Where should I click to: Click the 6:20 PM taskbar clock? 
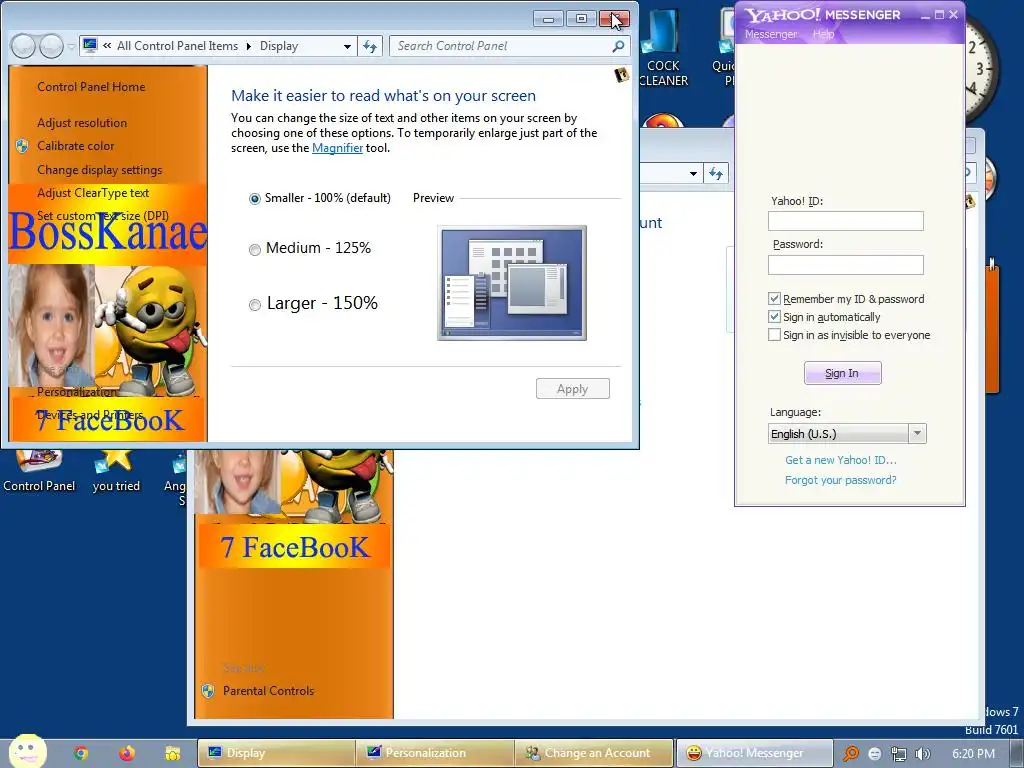tap(973, 754)
